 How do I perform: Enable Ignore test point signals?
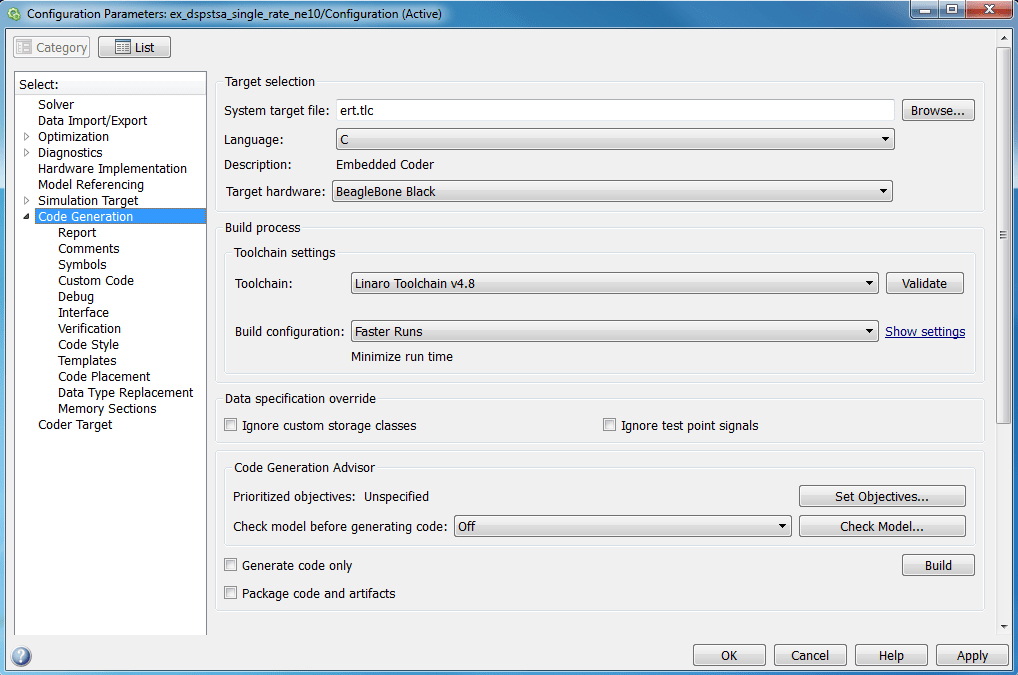[609, 425]
